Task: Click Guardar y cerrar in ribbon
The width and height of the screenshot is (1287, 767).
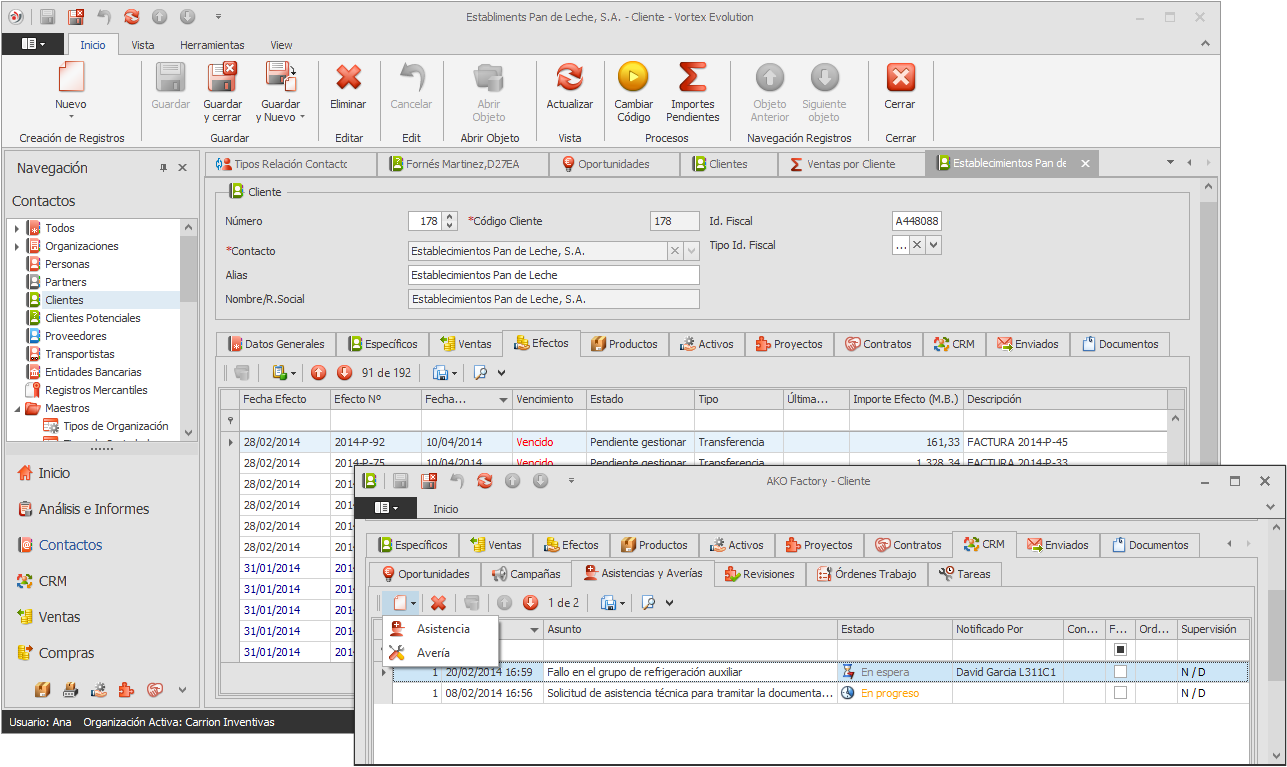Action: coord(222,92)
